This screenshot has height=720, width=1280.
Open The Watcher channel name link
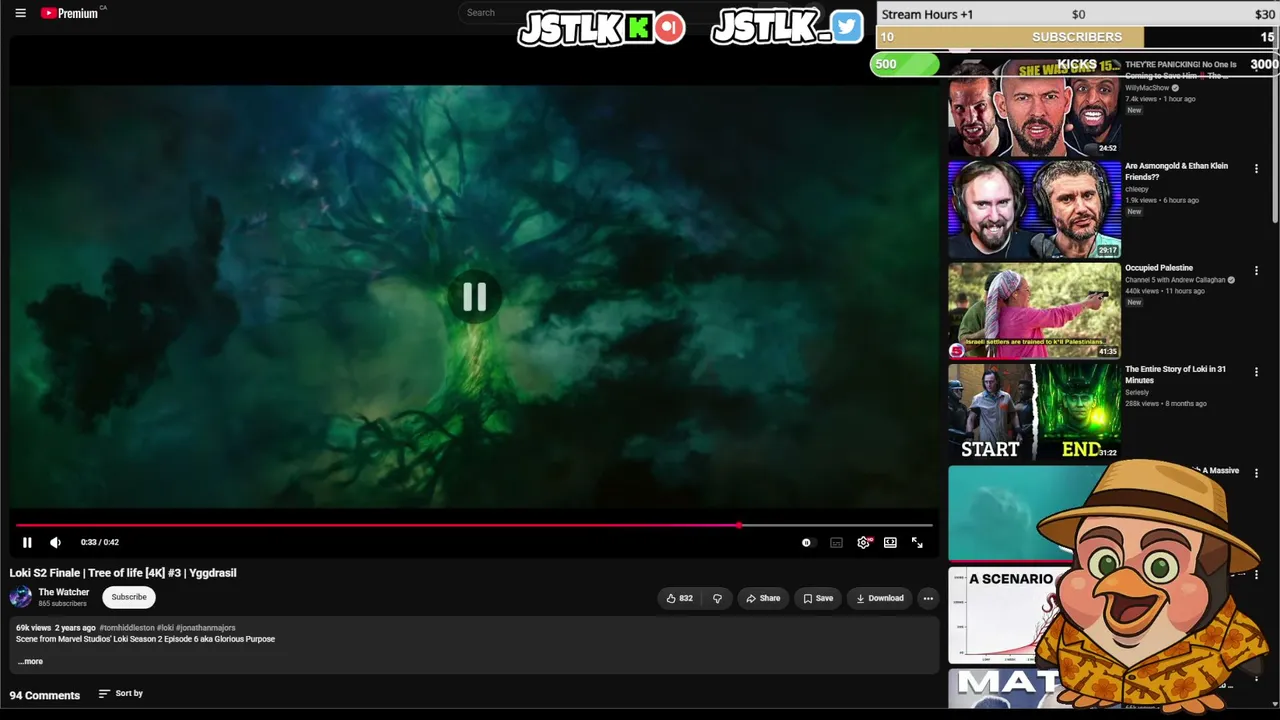click(x=64, y=592)
